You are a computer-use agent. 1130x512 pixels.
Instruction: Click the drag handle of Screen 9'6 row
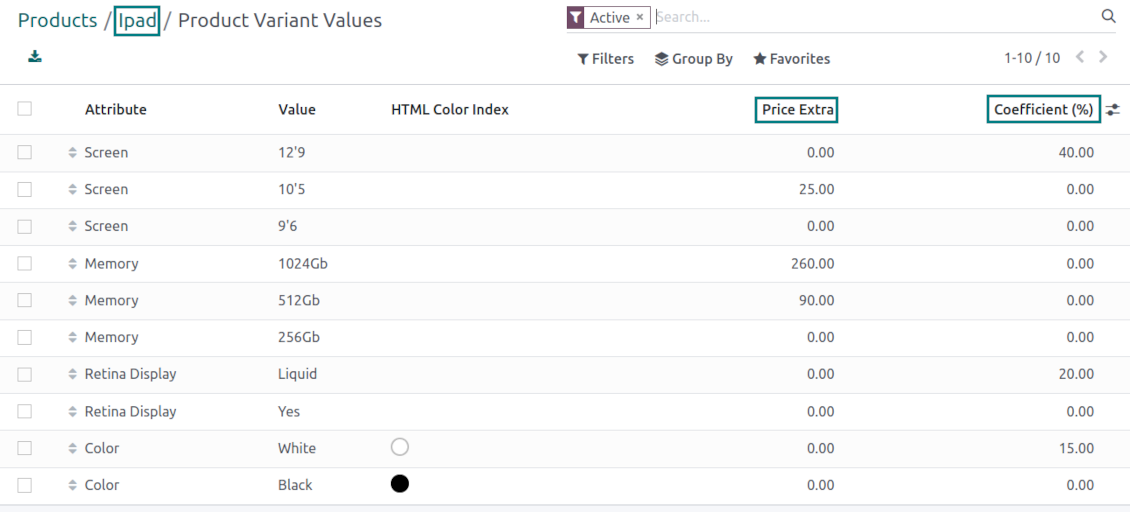point(72,226)
